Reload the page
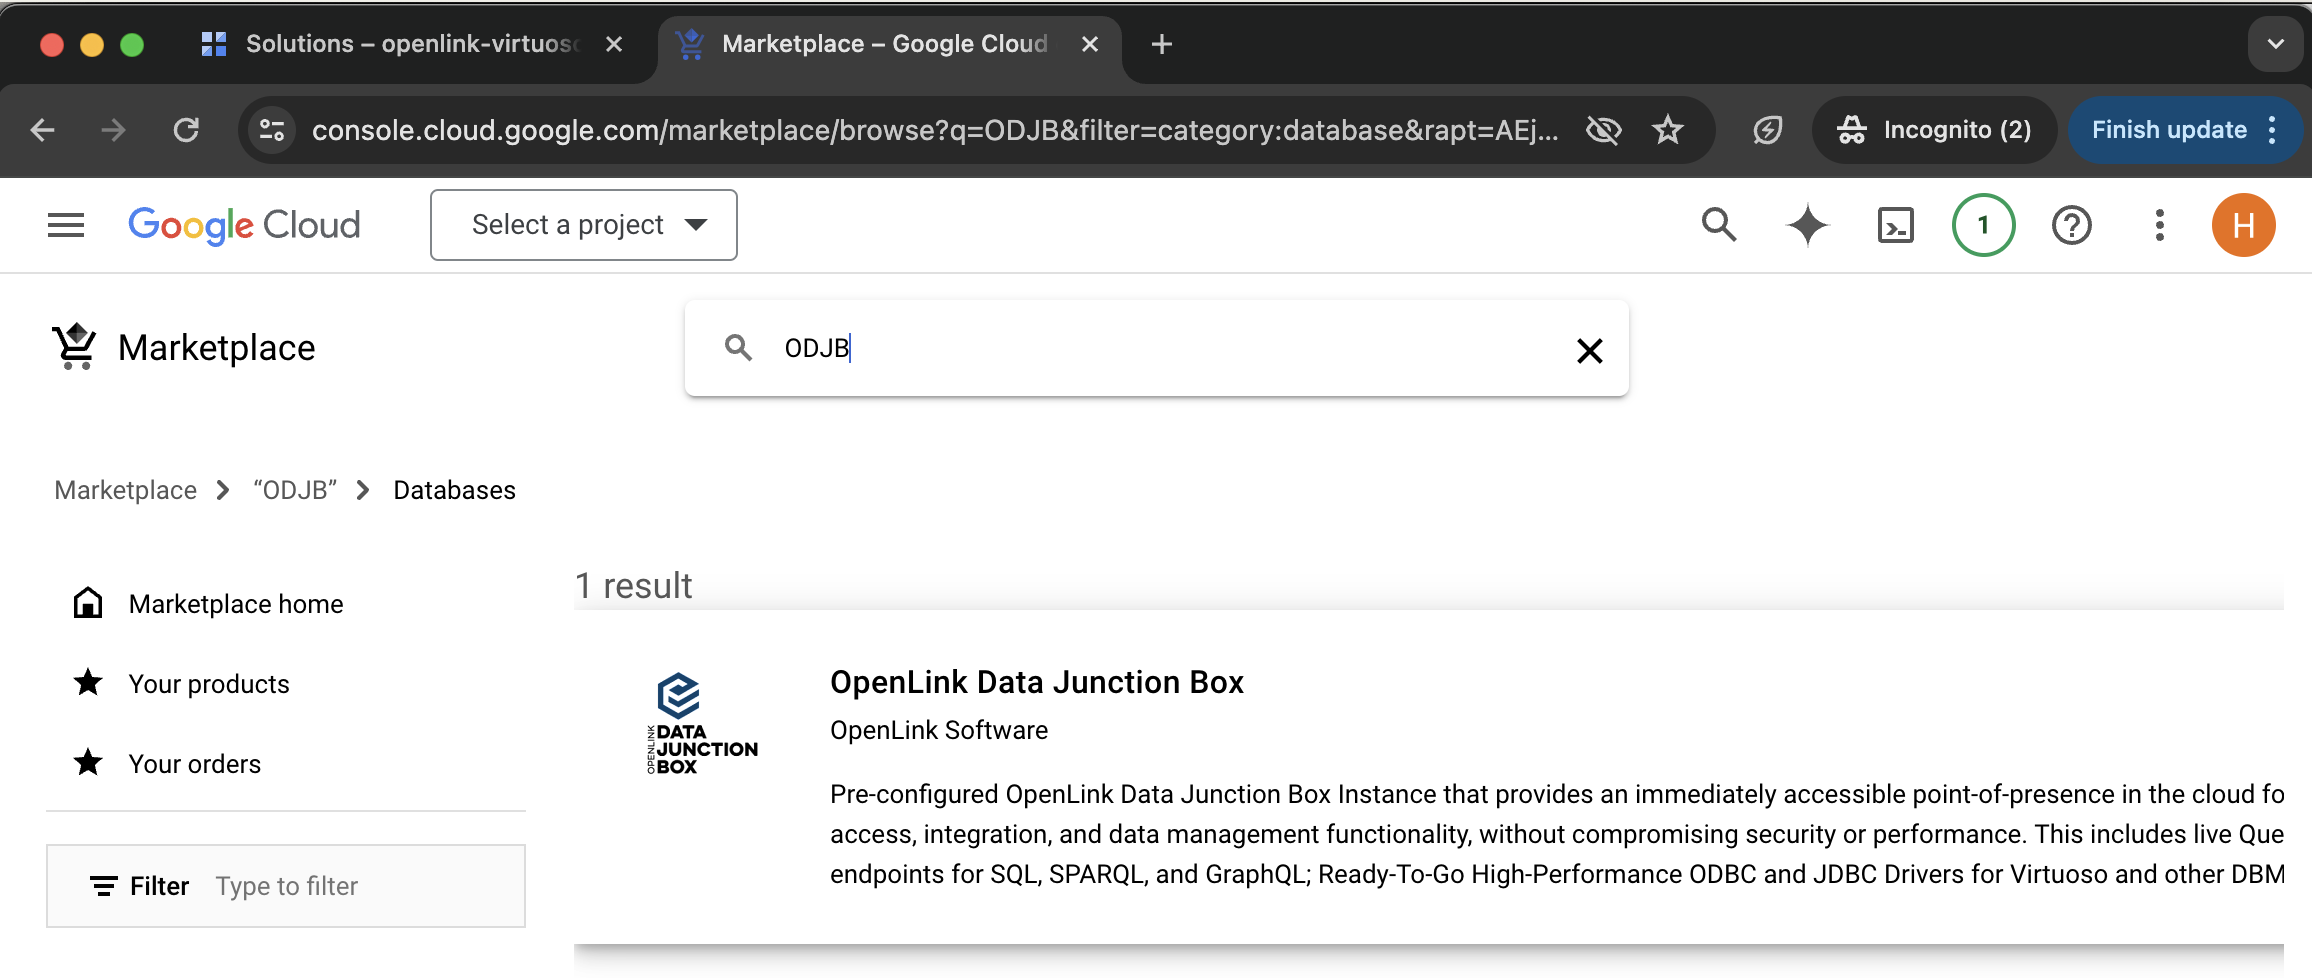 tap(186, 130)
